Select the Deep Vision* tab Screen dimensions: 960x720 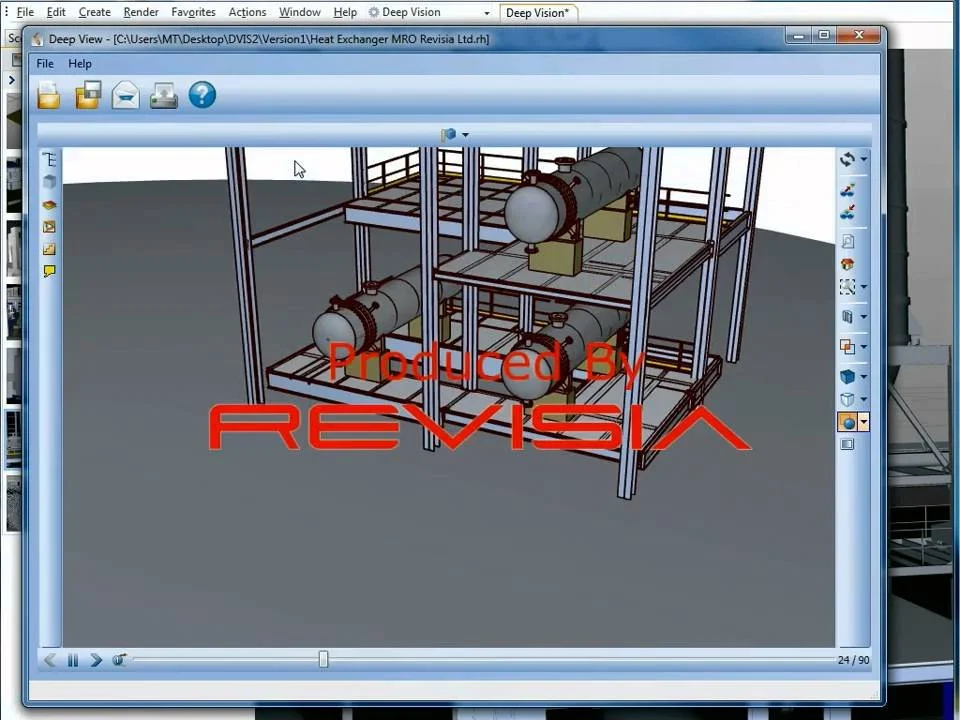[x=538, y=13]
